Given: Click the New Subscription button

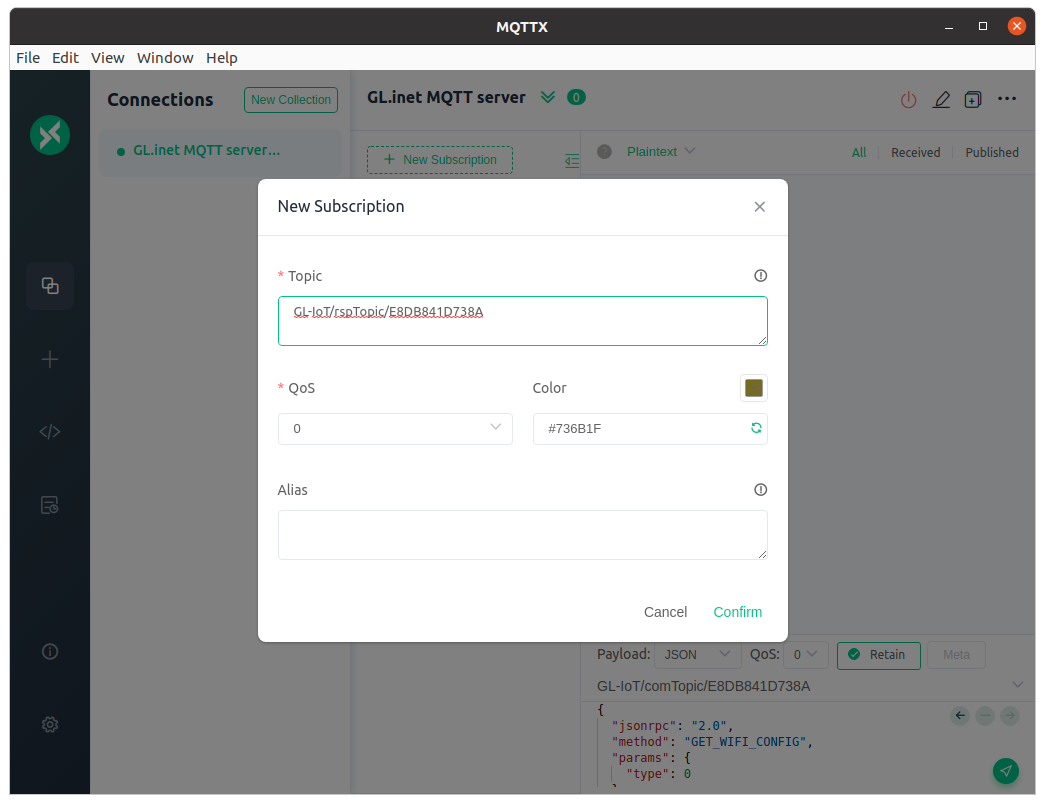Looking at the screenshot, I should pyautogui.click(x=440, y=160).
